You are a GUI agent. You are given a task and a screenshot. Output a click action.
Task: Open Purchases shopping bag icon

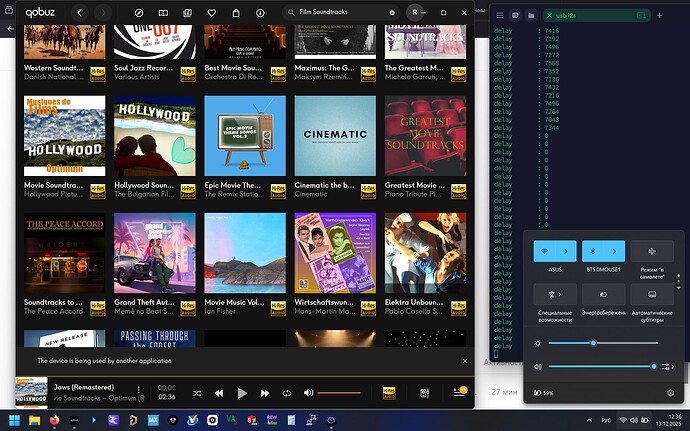[236, 13]
